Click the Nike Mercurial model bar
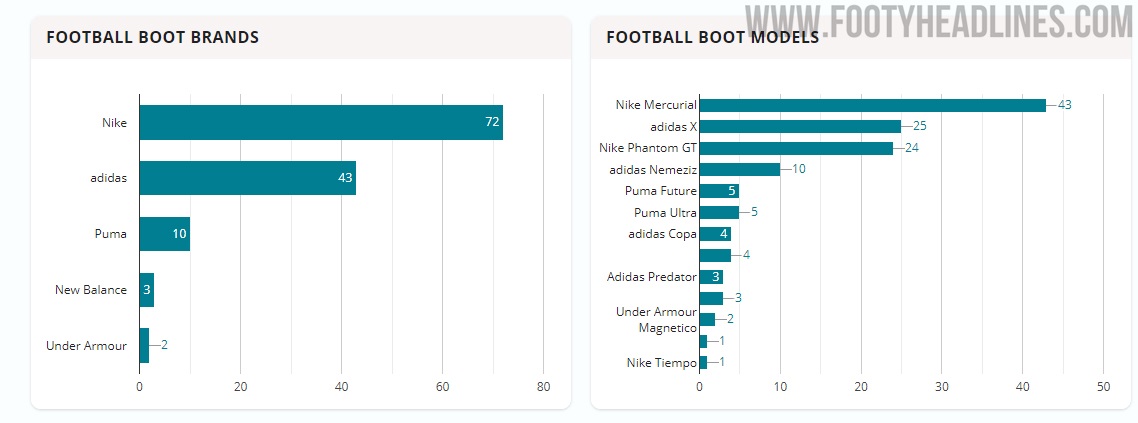 pyautogui.click(x=872, y=105)
